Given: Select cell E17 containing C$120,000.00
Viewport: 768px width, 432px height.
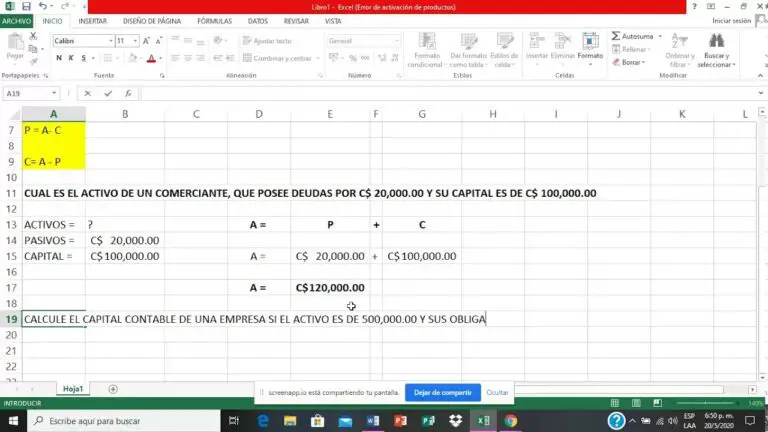Looking at the screenshot, I should pos(330,287).
